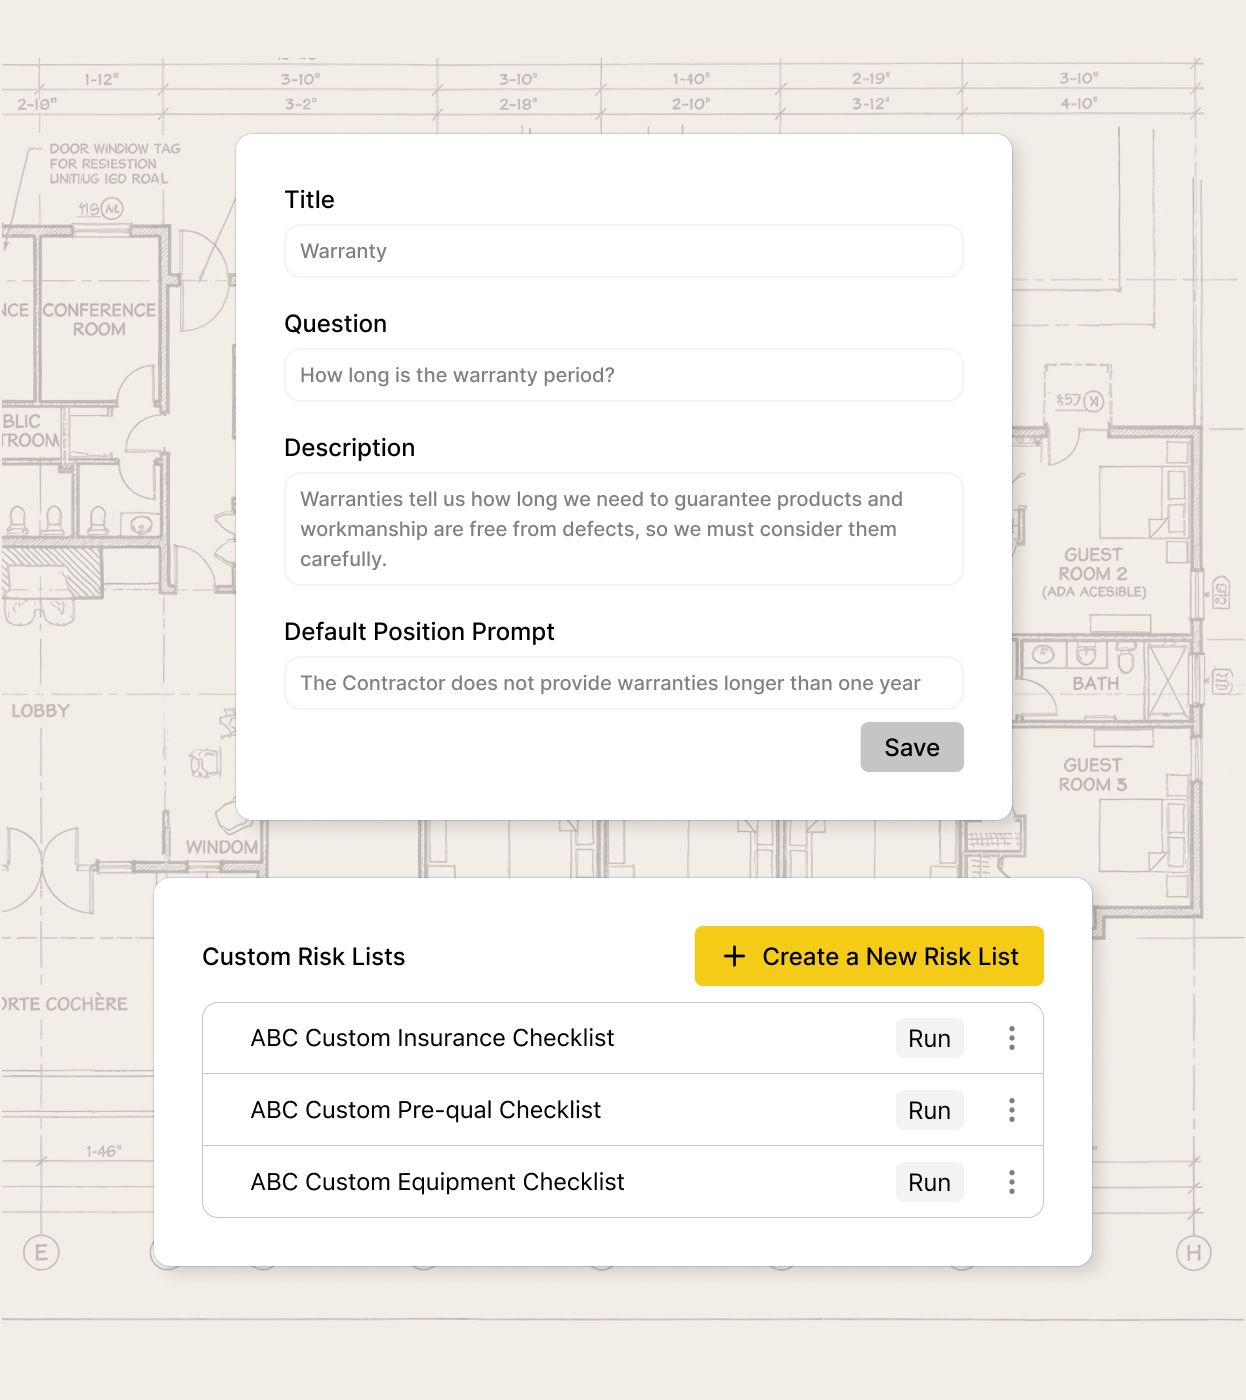Screen dimensions: 1246x1400
Task: Click the Create a New Risk List label
Action: click(890, 956)
